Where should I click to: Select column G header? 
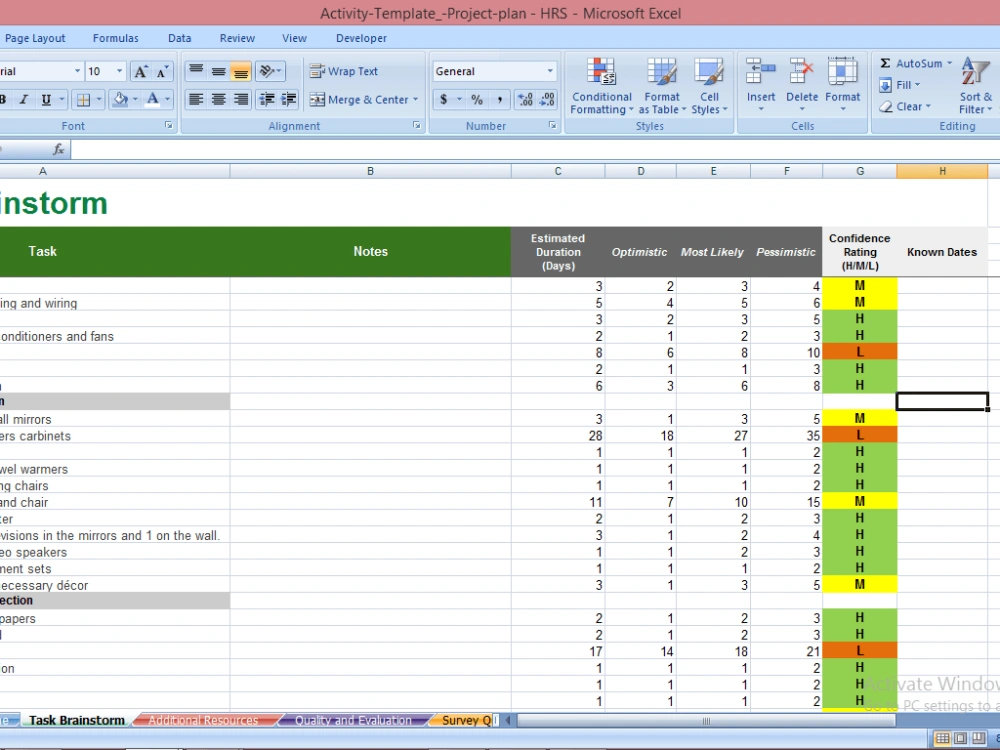click(860, 171)
